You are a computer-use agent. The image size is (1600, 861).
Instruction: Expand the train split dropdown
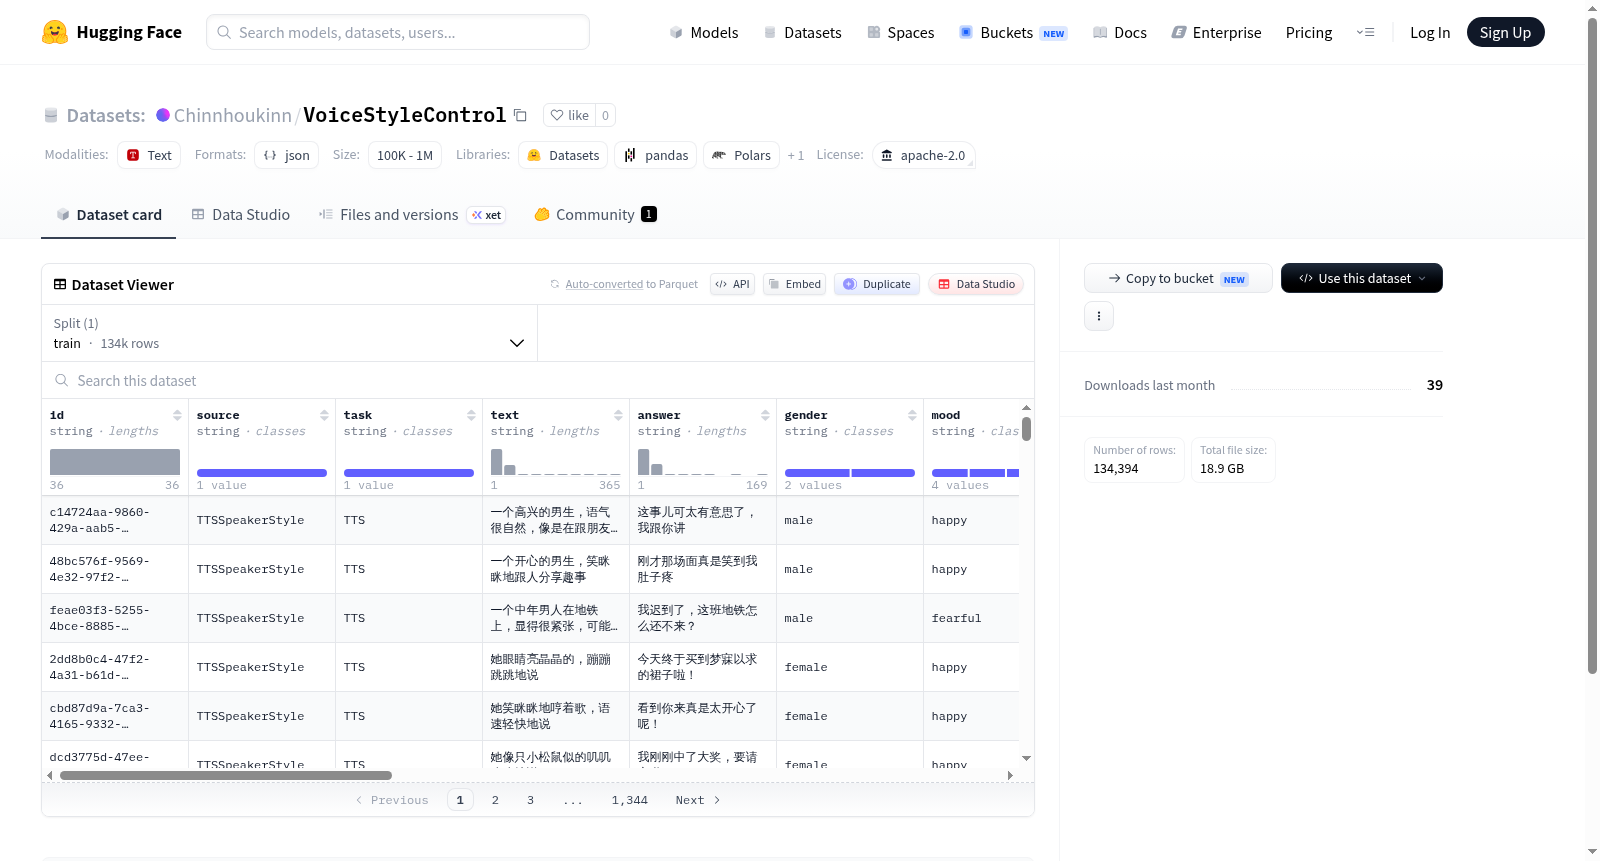[289, 333]
